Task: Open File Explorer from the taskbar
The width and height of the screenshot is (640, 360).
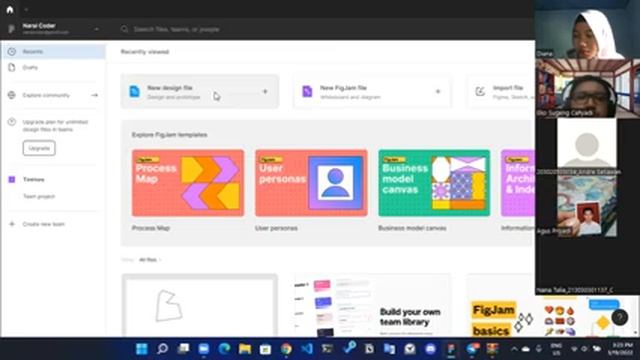Action: [245, 349]
